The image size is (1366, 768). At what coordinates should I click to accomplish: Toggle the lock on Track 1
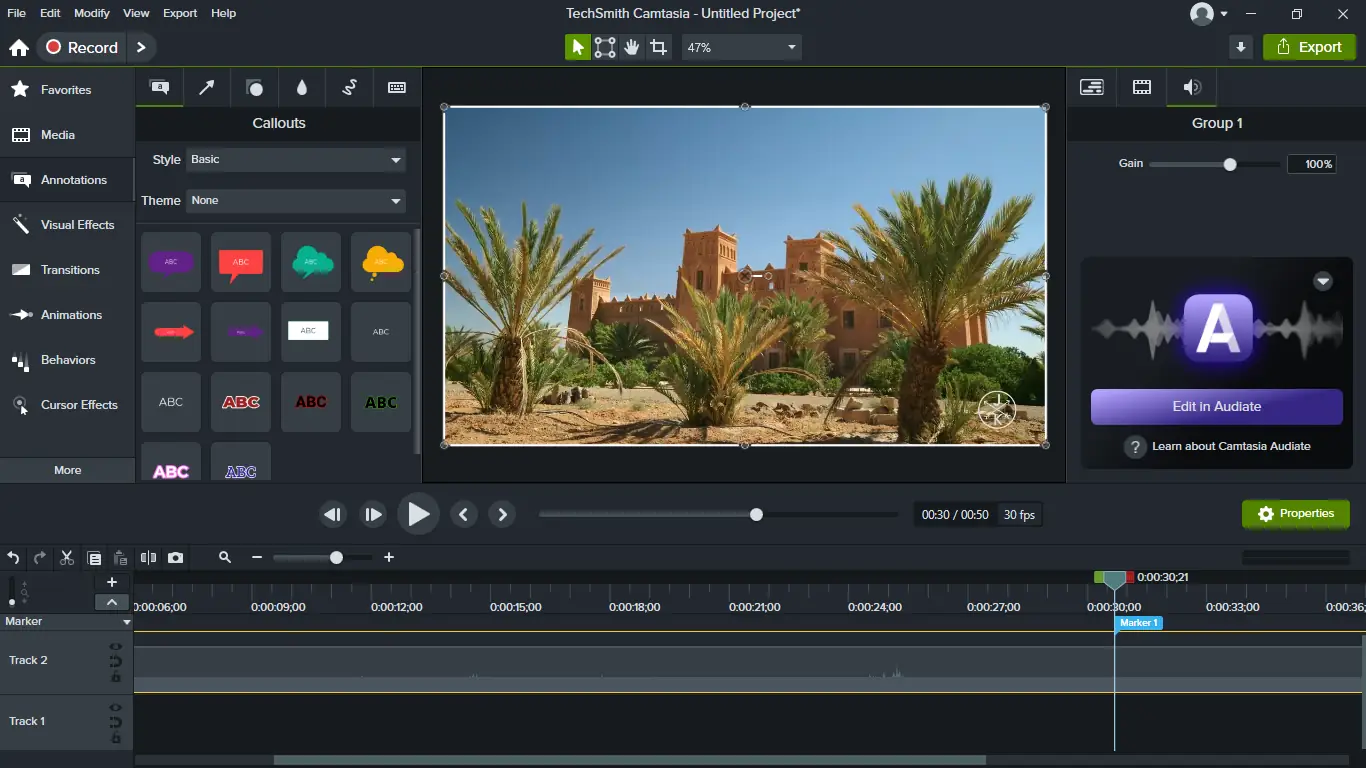click(116, 738)
